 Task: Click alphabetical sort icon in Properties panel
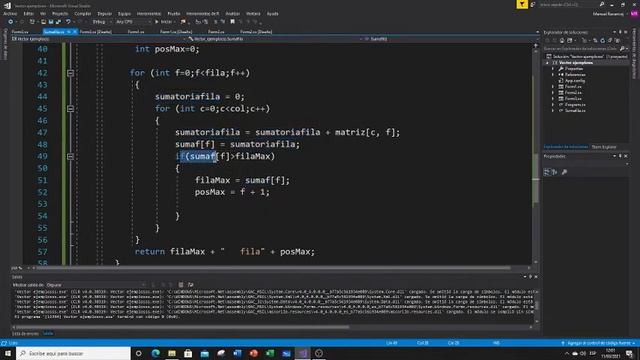click(555, 172)
